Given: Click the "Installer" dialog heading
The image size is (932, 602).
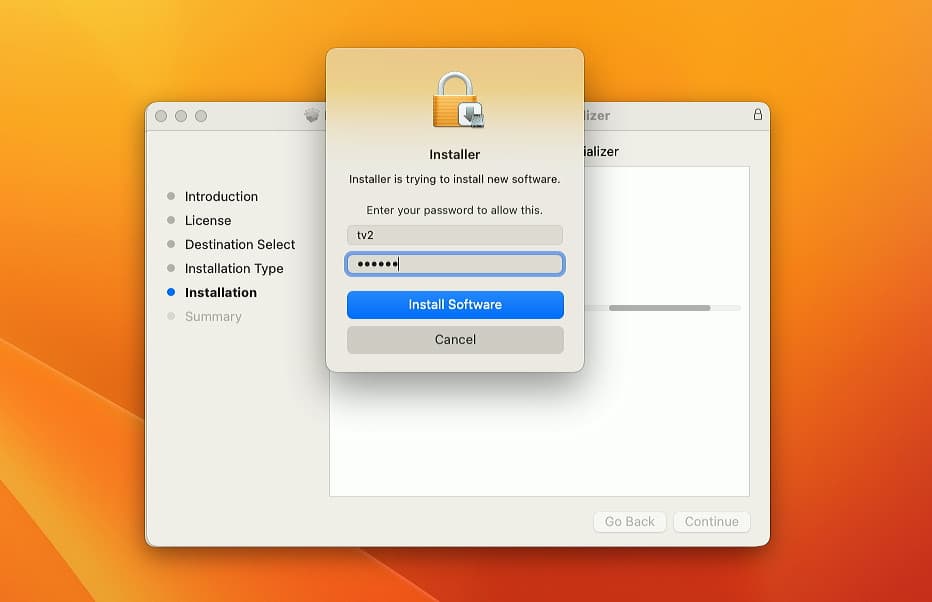Looking at the screenshot, I should tap(455, 155).
